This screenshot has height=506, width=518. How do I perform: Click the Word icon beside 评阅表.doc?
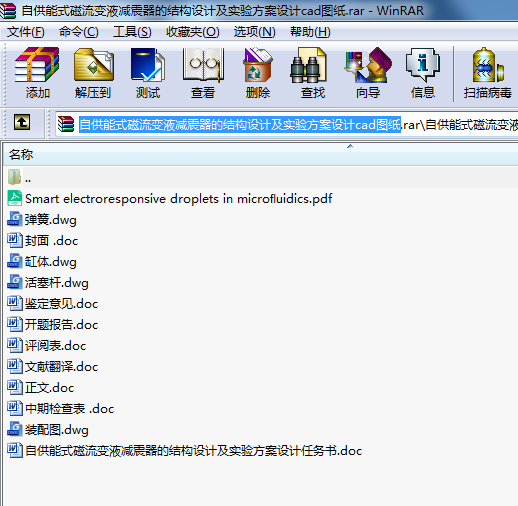coord(15,345)
